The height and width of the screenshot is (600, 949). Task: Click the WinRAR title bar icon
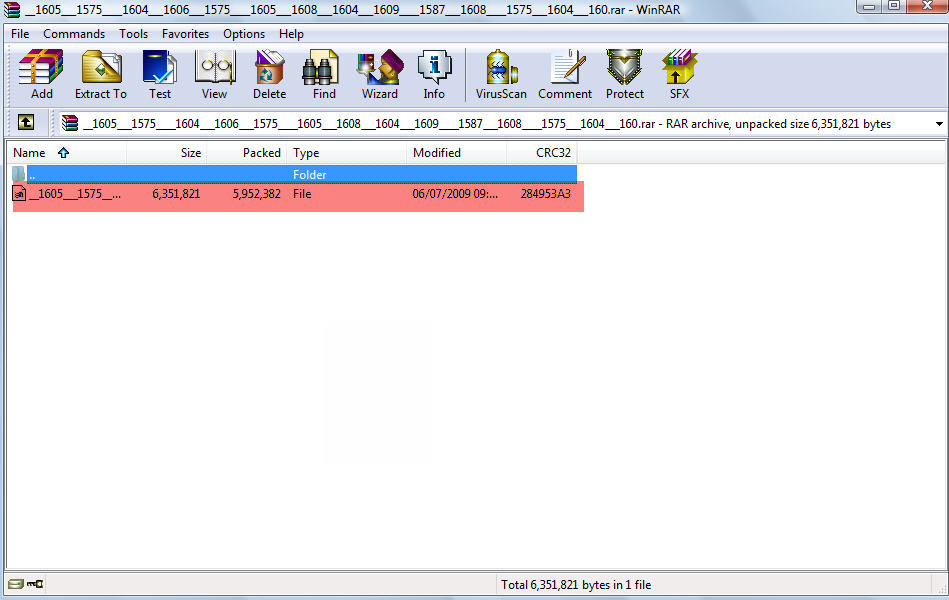11,10
